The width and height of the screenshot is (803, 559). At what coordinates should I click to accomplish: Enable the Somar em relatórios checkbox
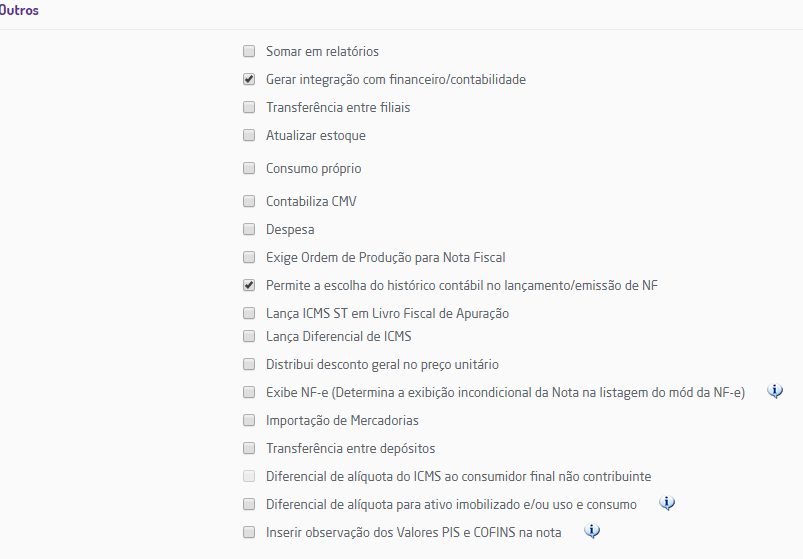coord(249,51)
